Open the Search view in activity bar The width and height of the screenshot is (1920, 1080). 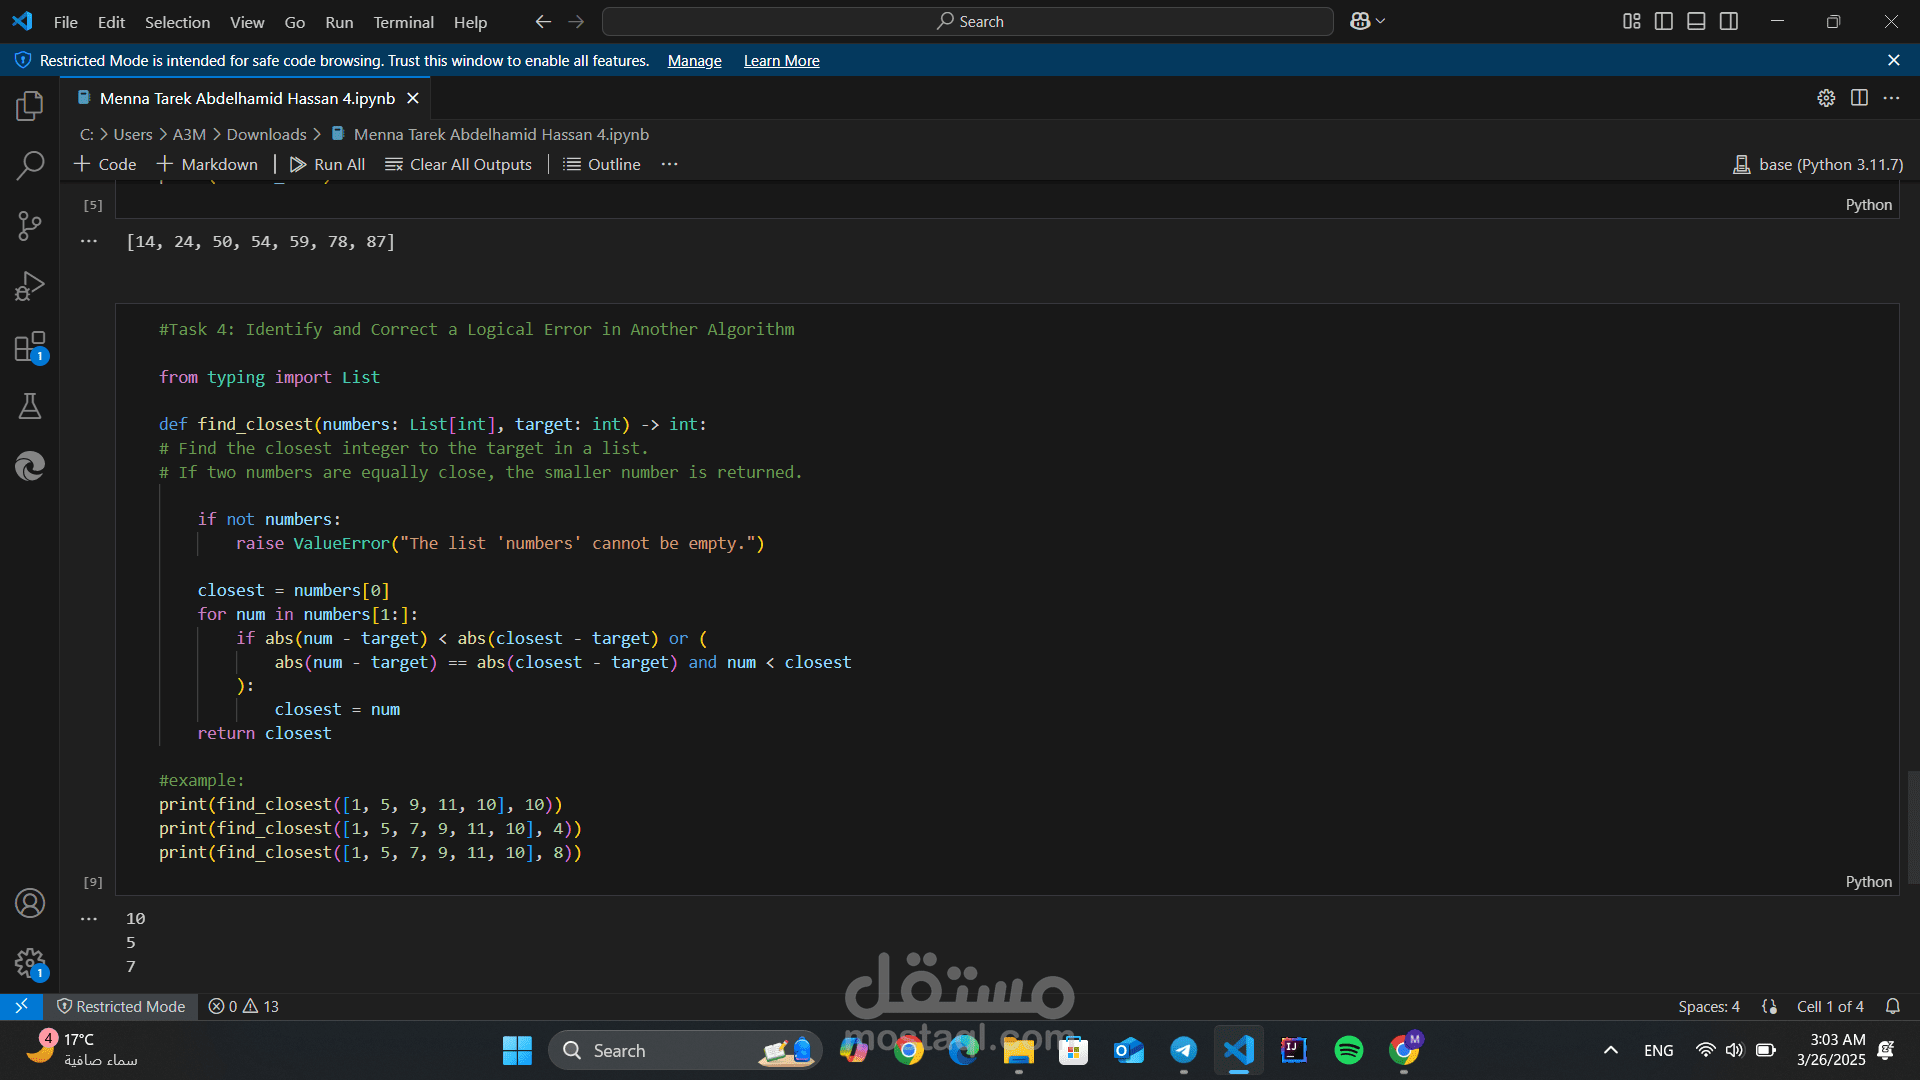(30, 166)
